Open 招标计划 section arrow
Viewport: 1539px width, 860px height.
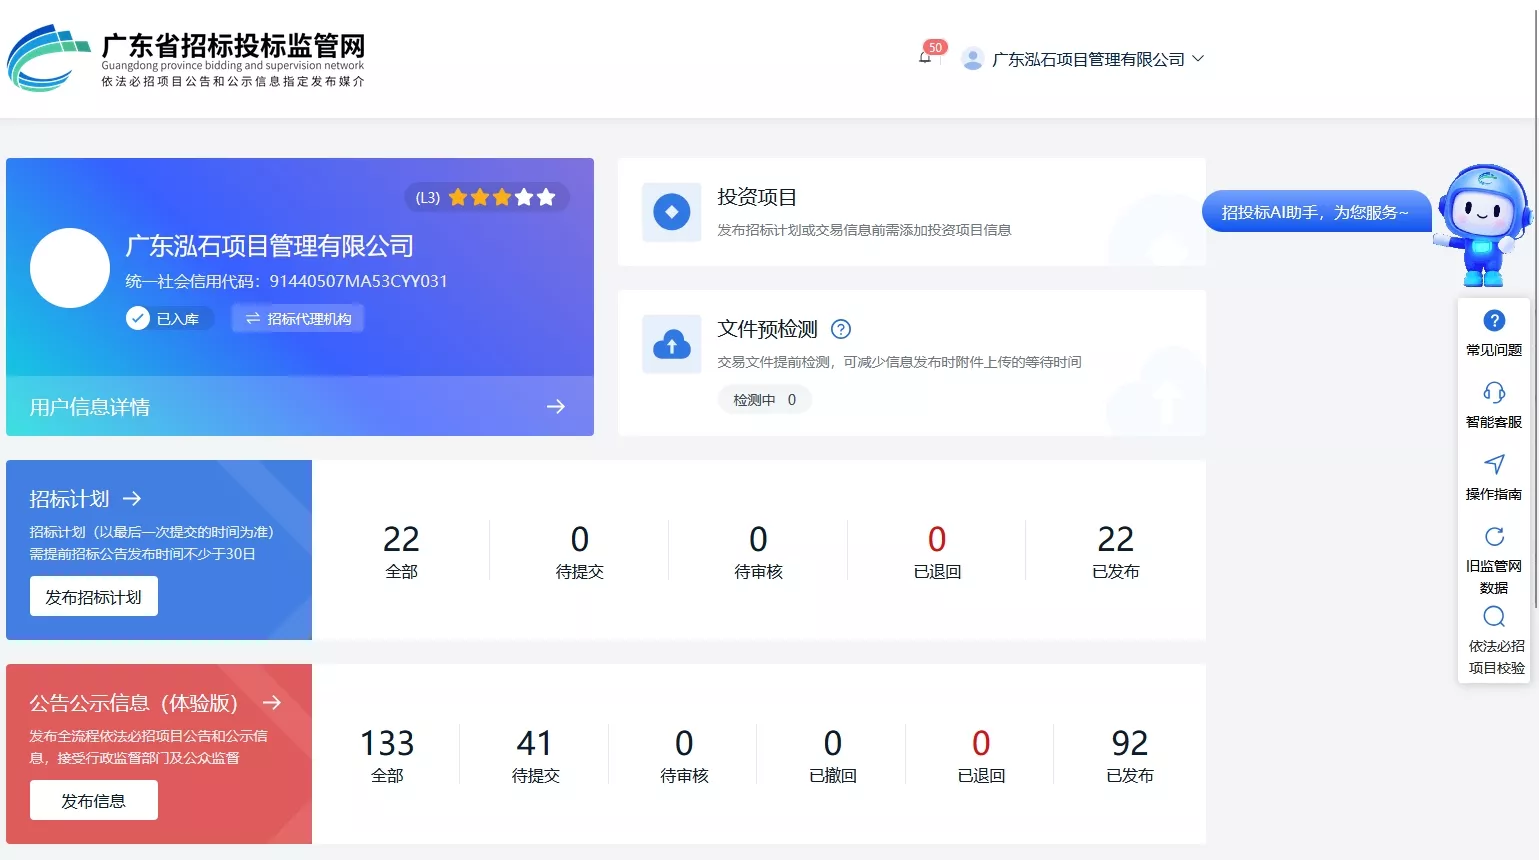[x=132, y=498]
